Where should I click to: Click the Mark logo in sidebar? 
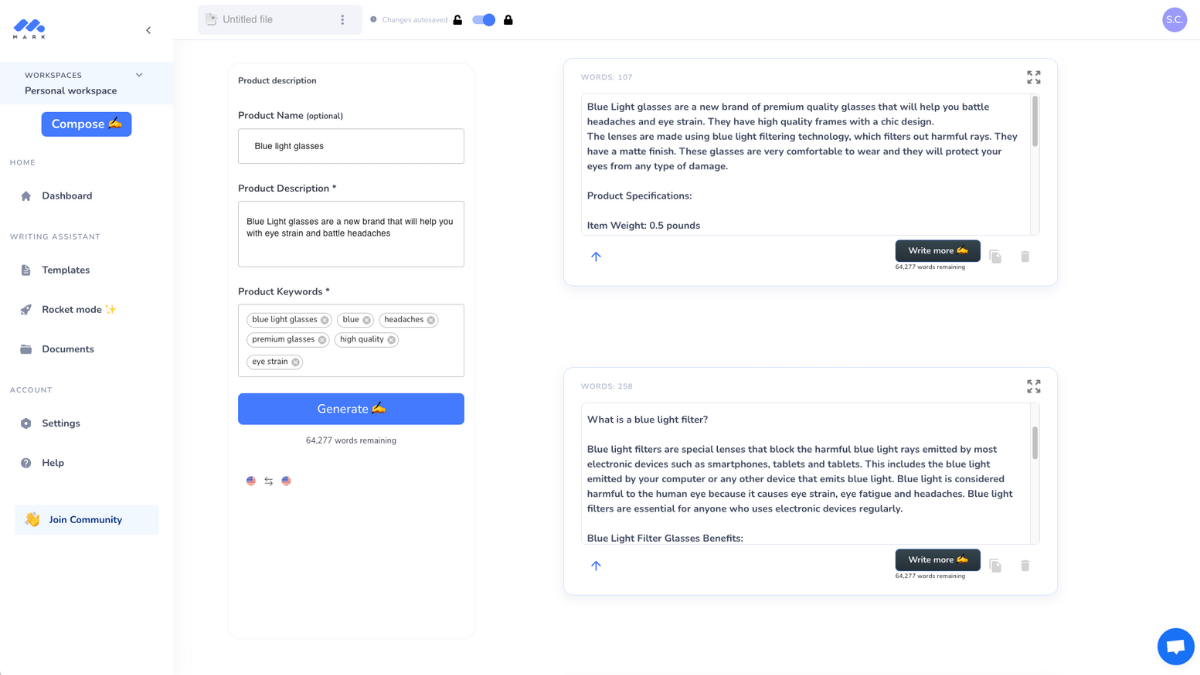(x=30, y=29)
